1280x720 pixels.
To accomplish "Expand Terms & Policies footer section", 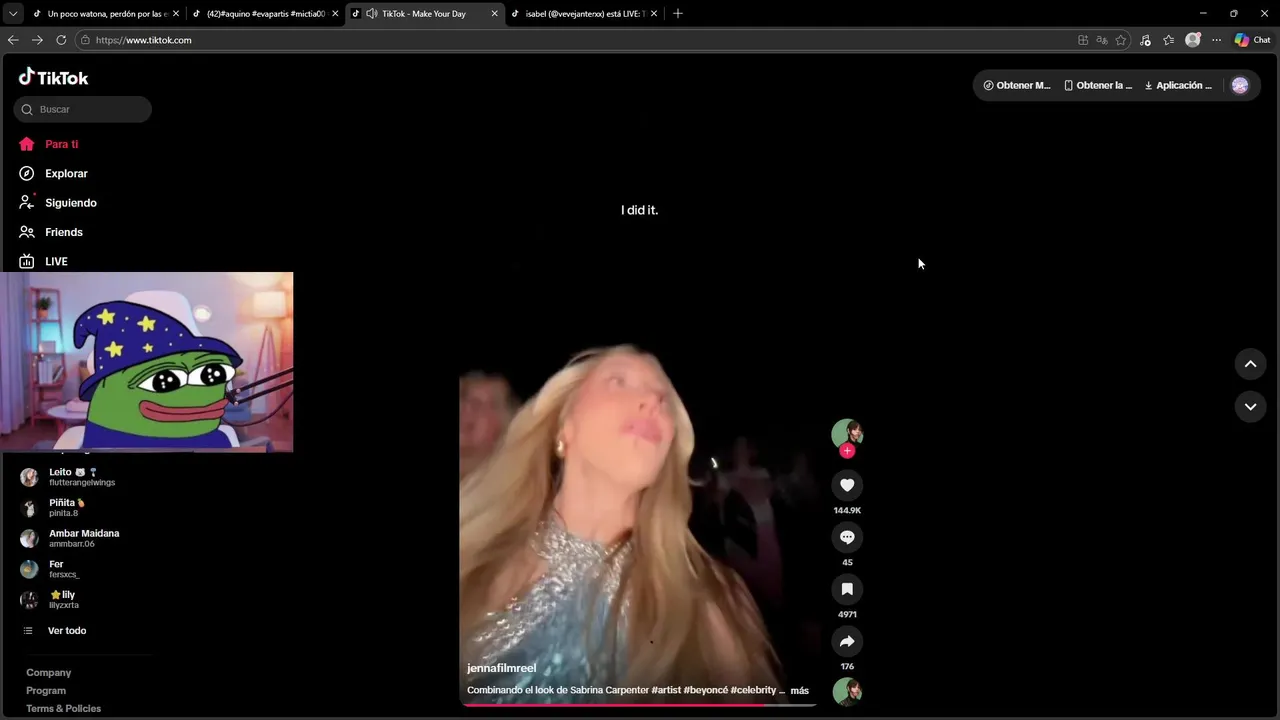I will pyautogui.click(x=63, y=708).
